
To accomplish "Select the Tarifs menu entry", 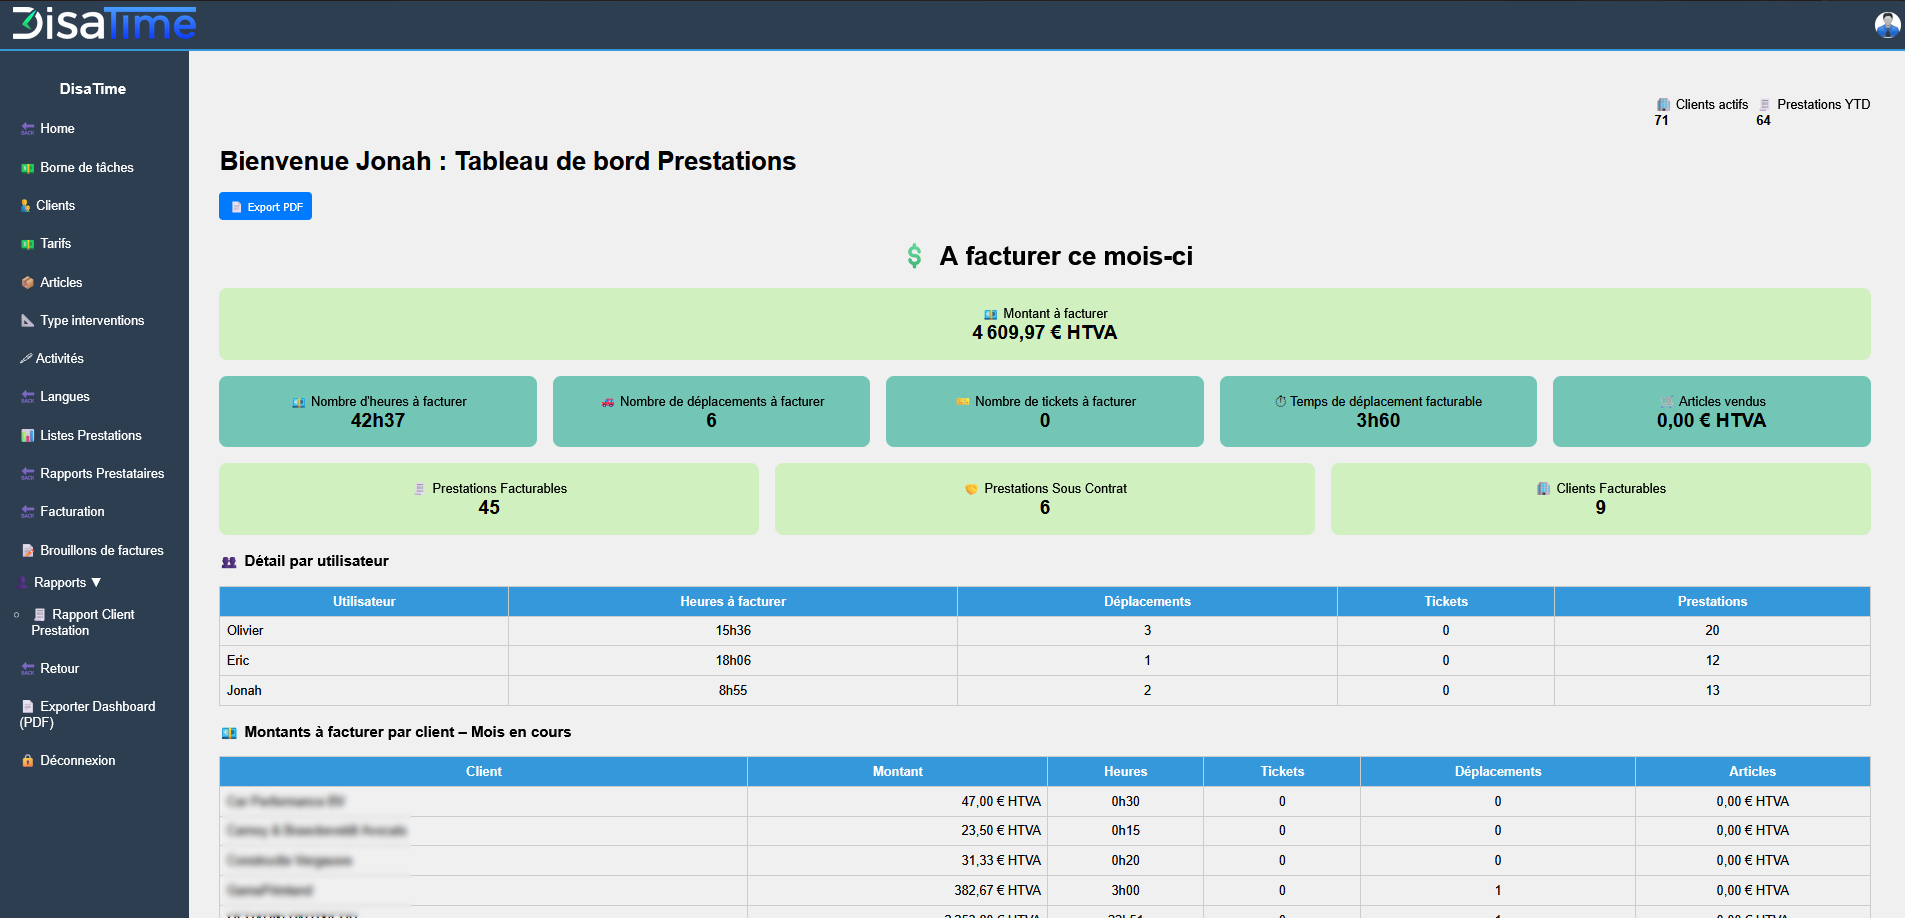I will (55, 244).
